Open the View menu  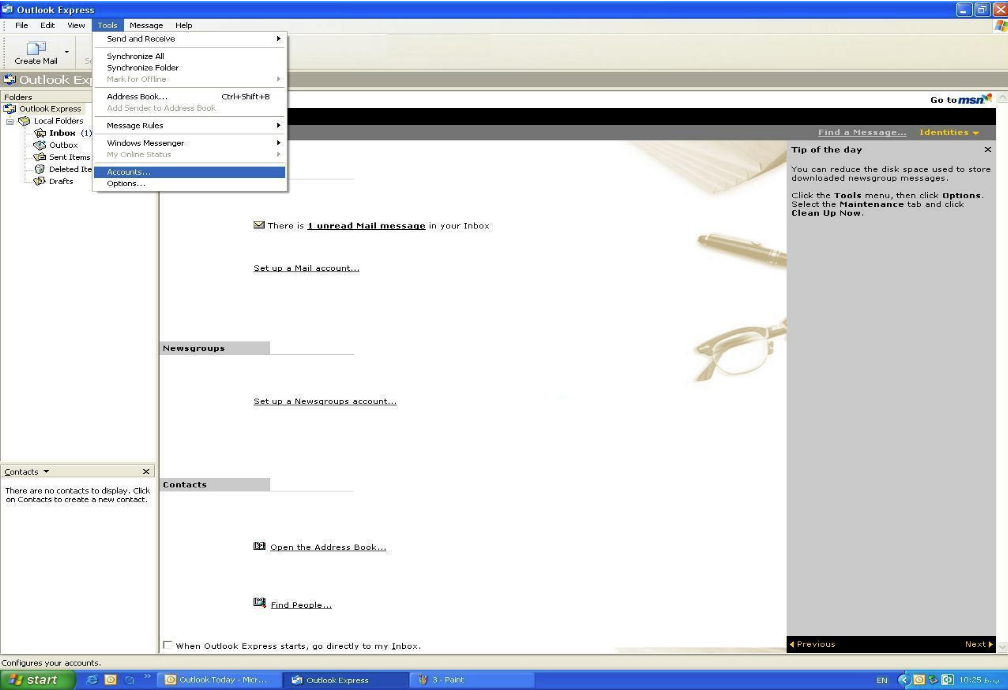point(76,25)
